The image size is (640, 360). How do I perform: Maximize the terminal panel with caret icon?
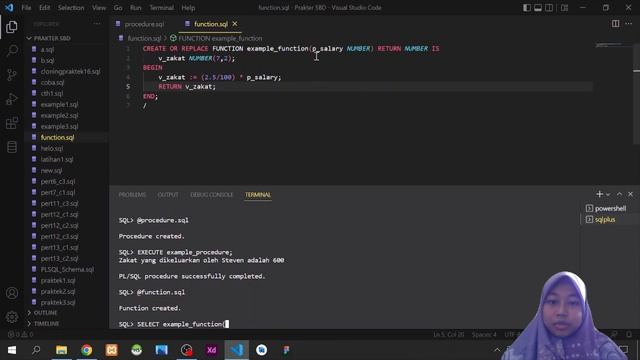click(x=619, y=194)
